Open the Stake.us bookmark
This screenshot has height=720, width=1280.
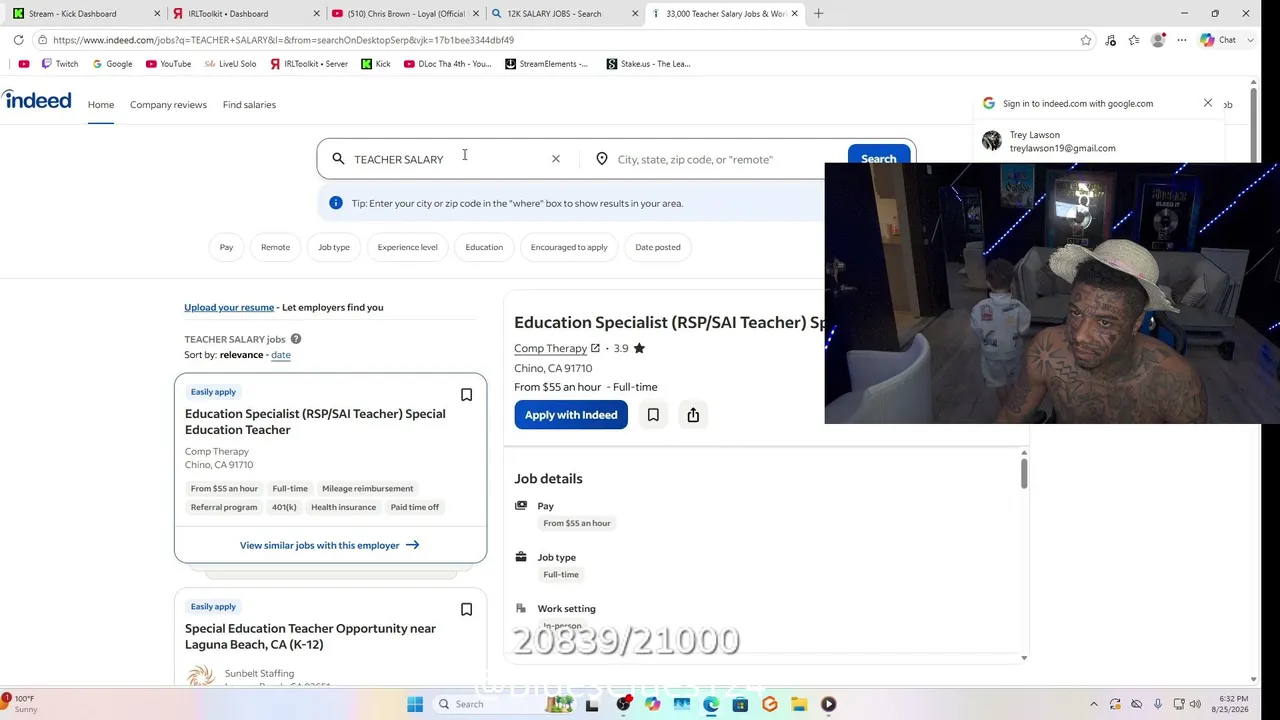(649, 64)
